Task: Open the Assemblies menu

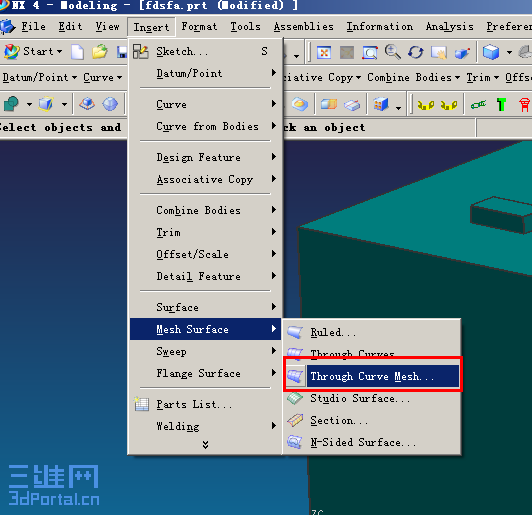Action: coord(304,26)
